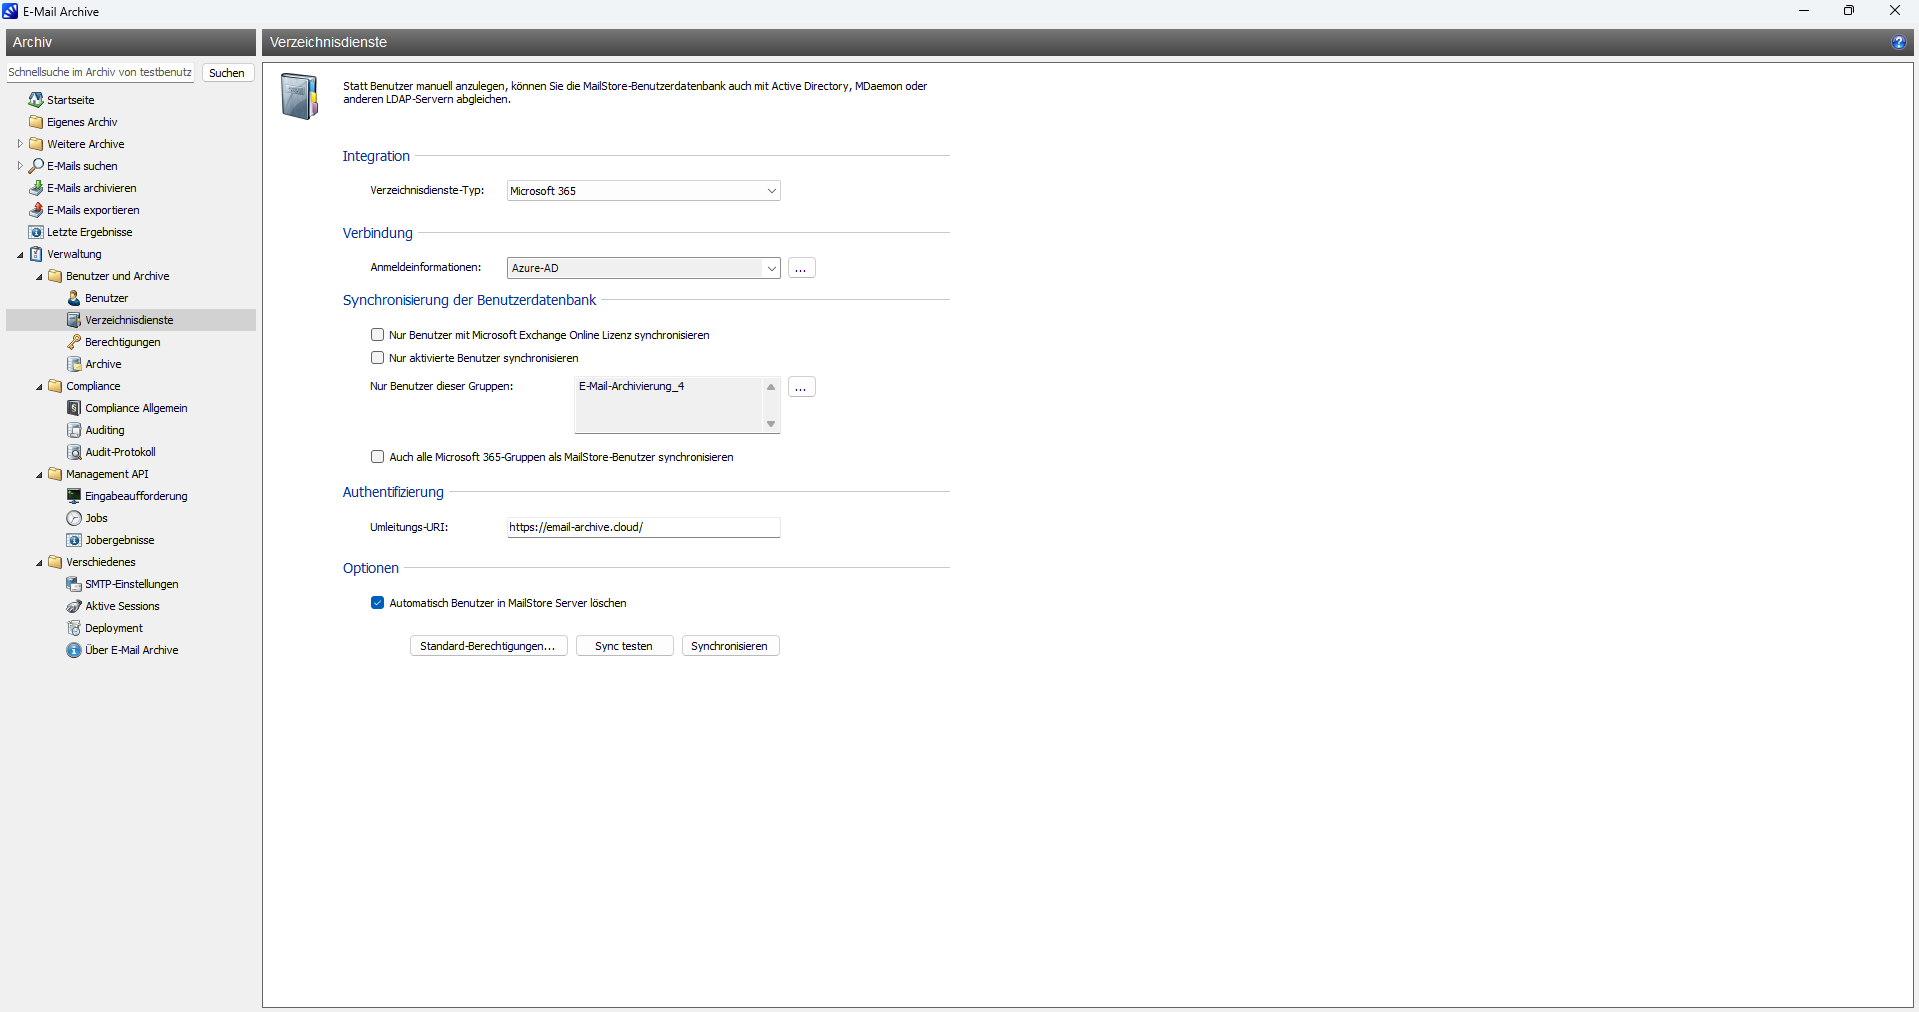
Task: Click the ellipsis button next to Anmeldeinformationen
Action: click(x=801, y=268)
